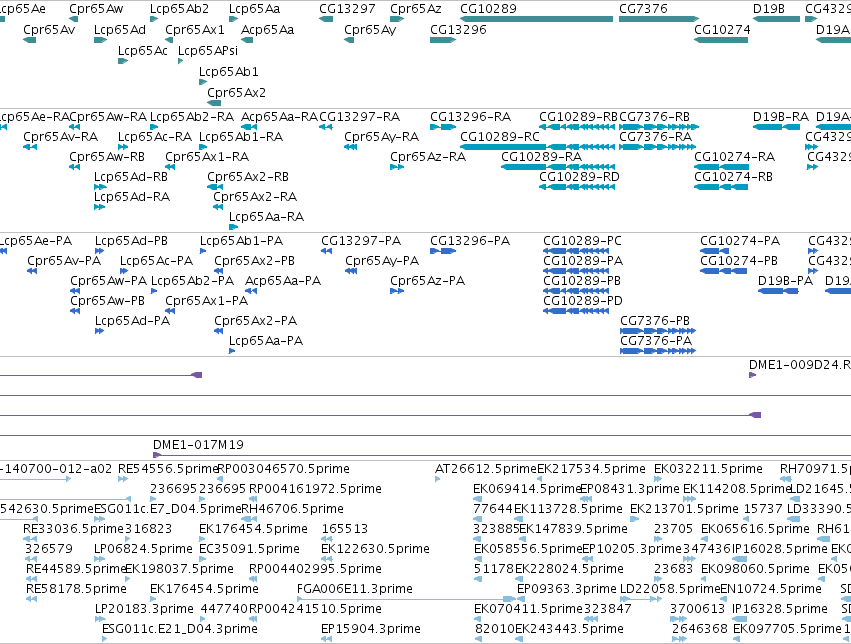Select the Lcp65Ab1 gene label

click(x=228, y=72)
